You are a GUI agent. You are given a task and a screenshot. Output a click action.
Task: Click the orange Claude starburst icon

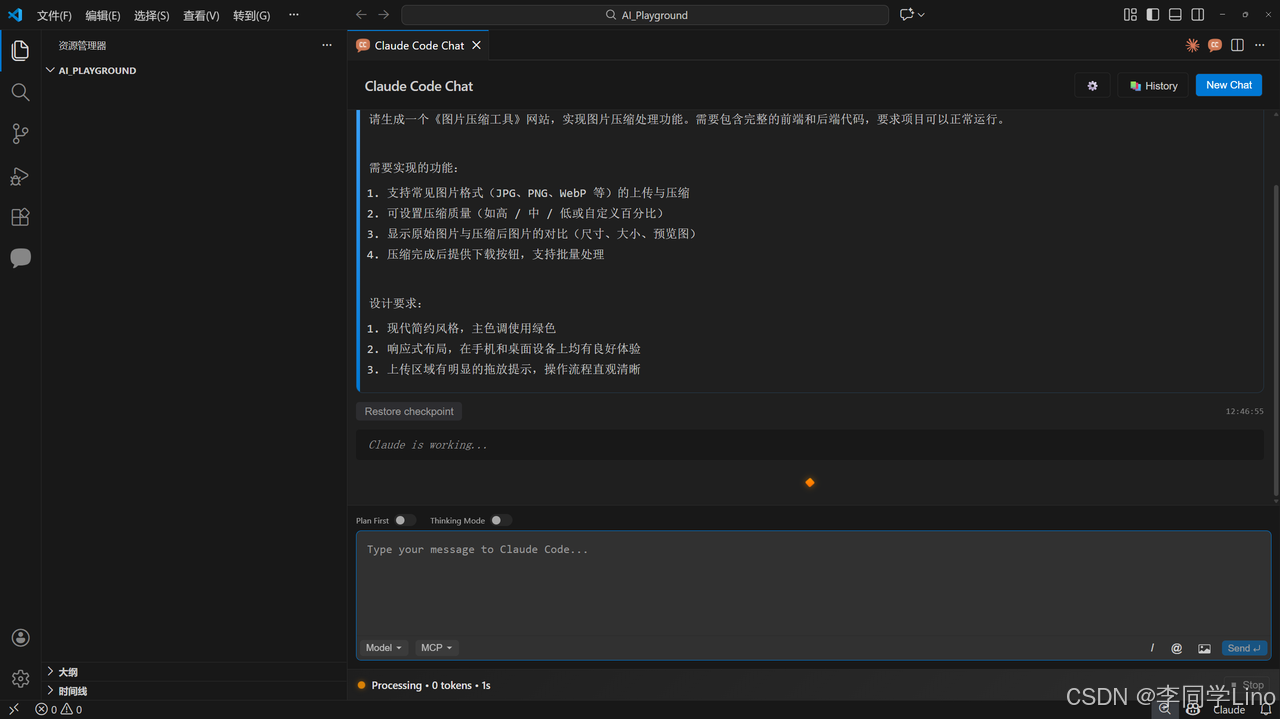pyautogui.click(x=1192, y=45)
